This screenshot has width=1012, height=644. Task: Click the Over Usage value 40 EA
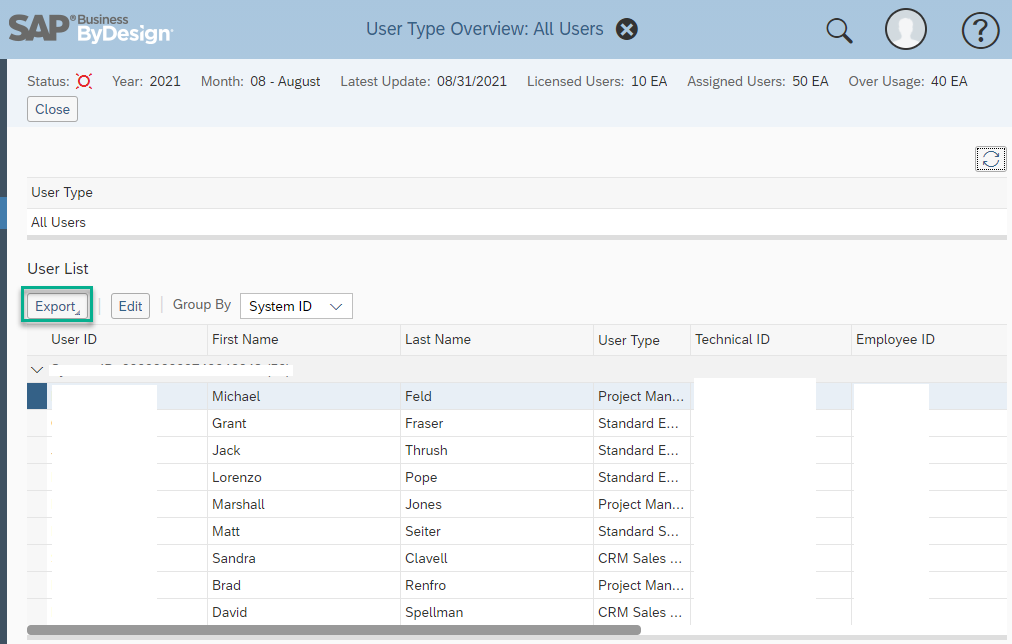point(949,81)
